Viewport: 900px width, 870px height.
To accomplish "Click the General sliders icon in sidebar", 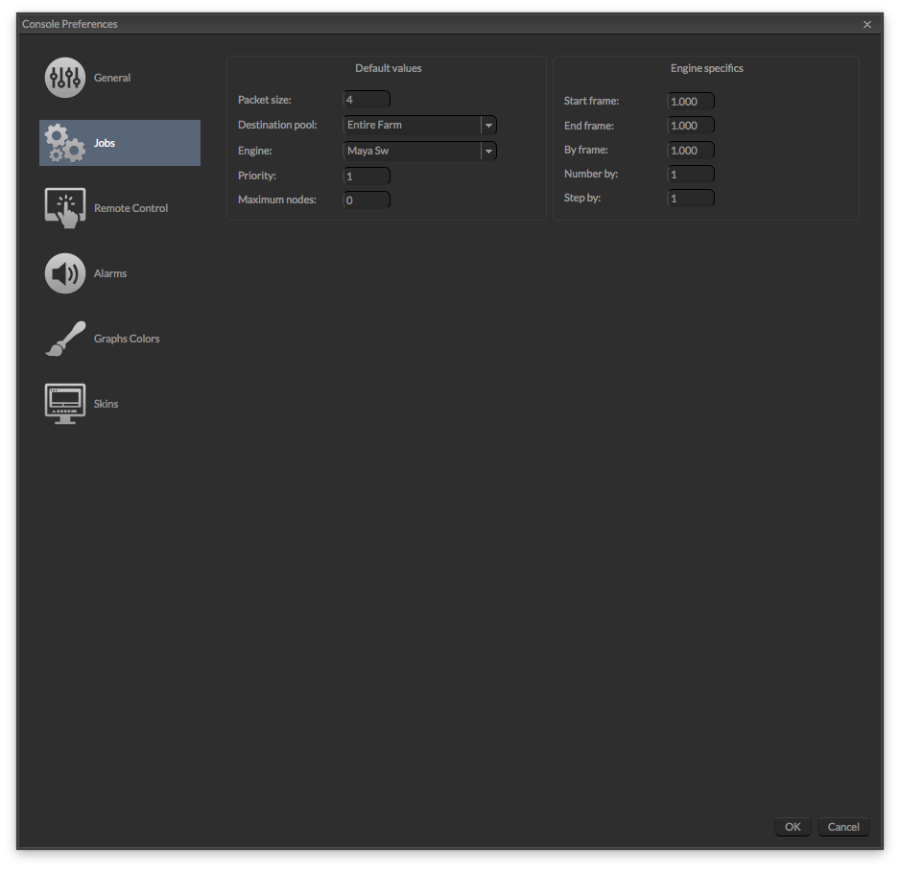I will (64, 77).
